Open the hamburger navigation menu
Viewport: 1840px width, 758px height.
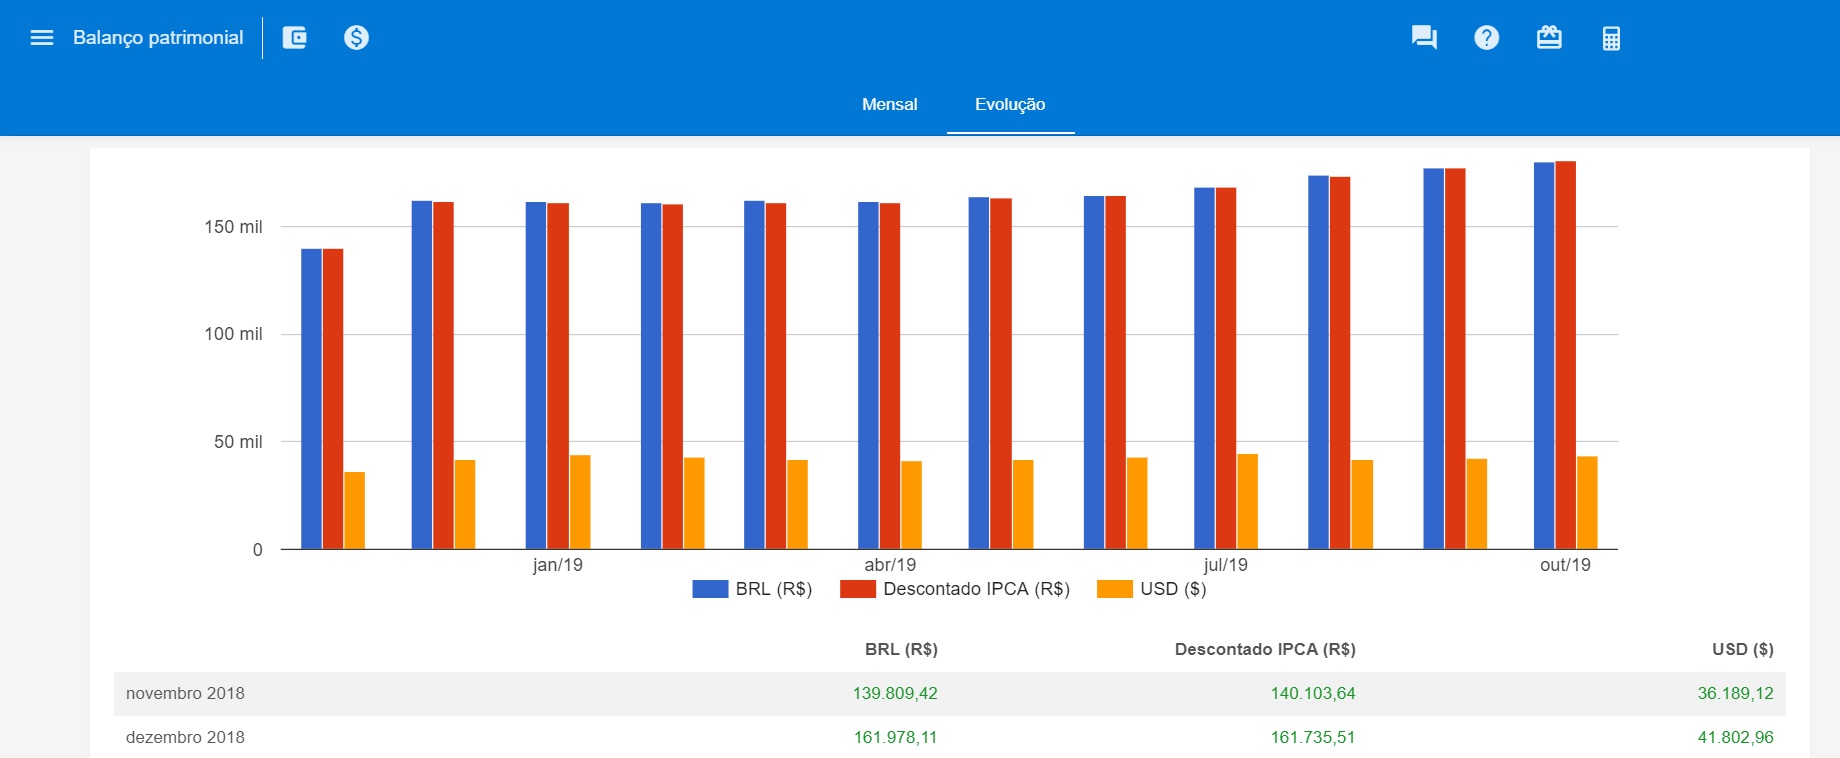[41, 38]
